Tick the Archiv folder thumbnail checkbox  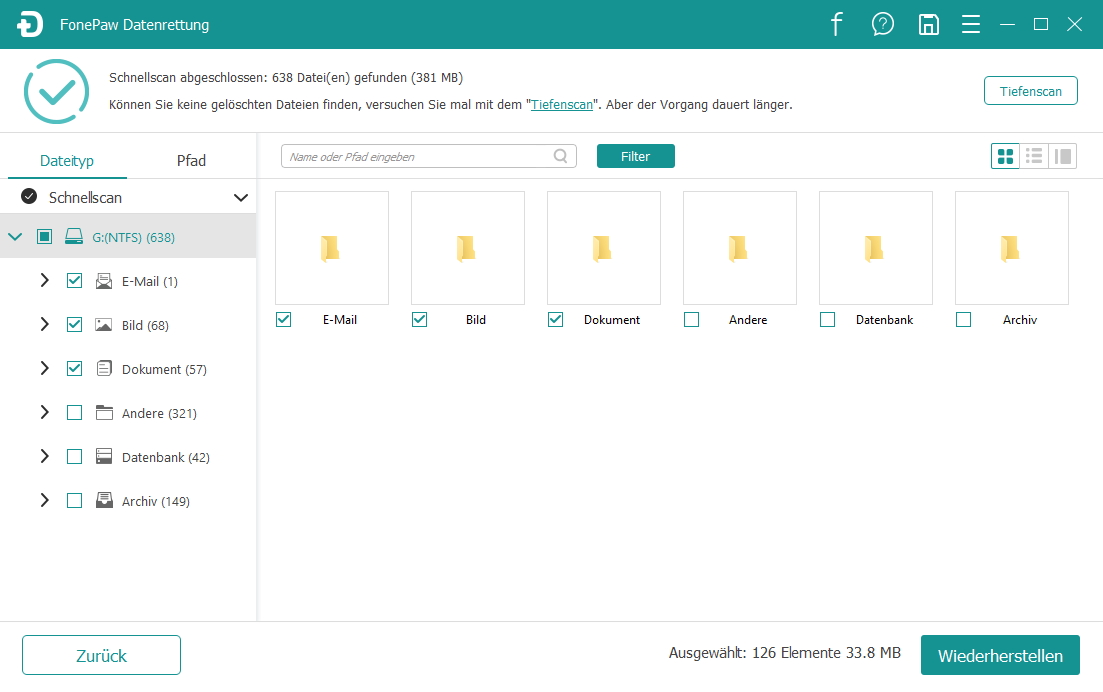[963, 320]
